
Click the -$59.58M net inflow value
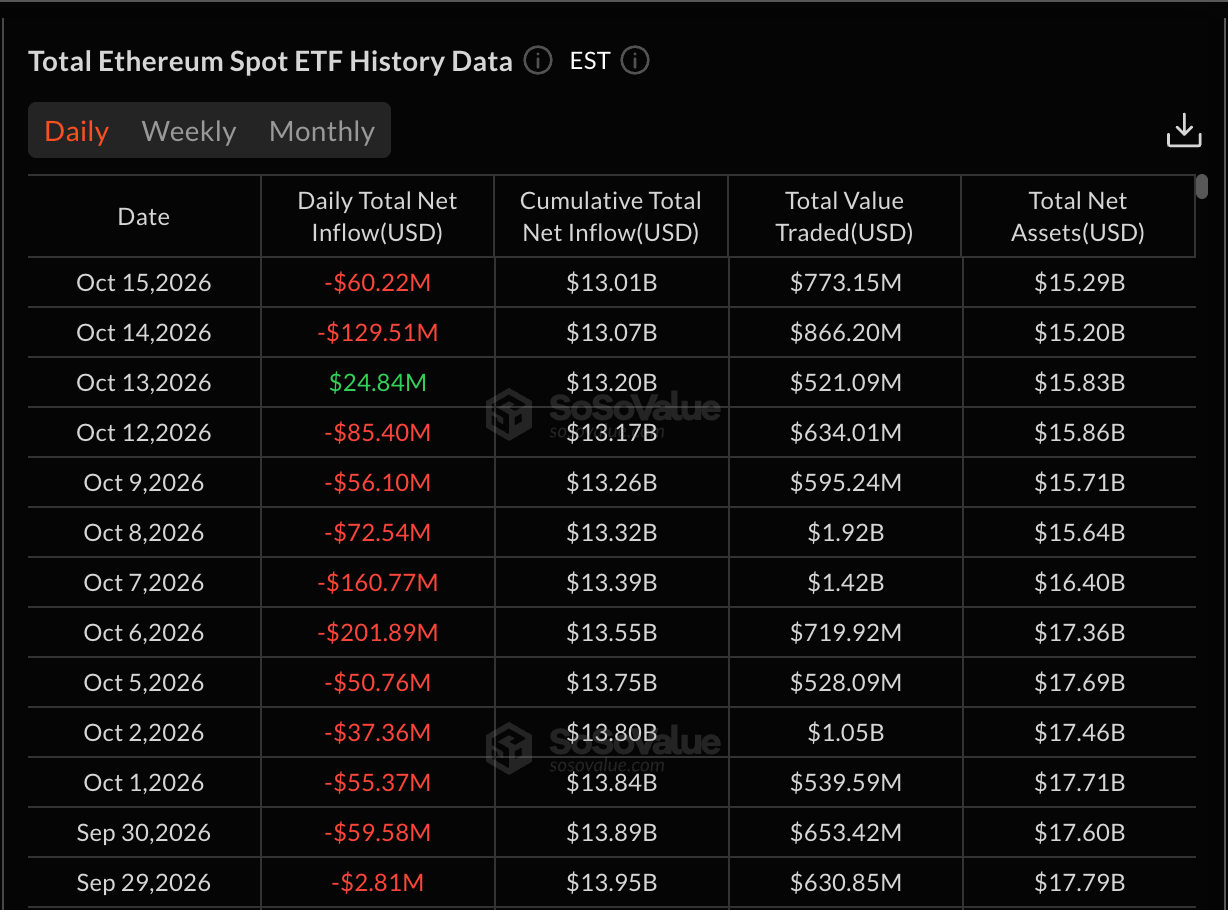click(378, 833)
